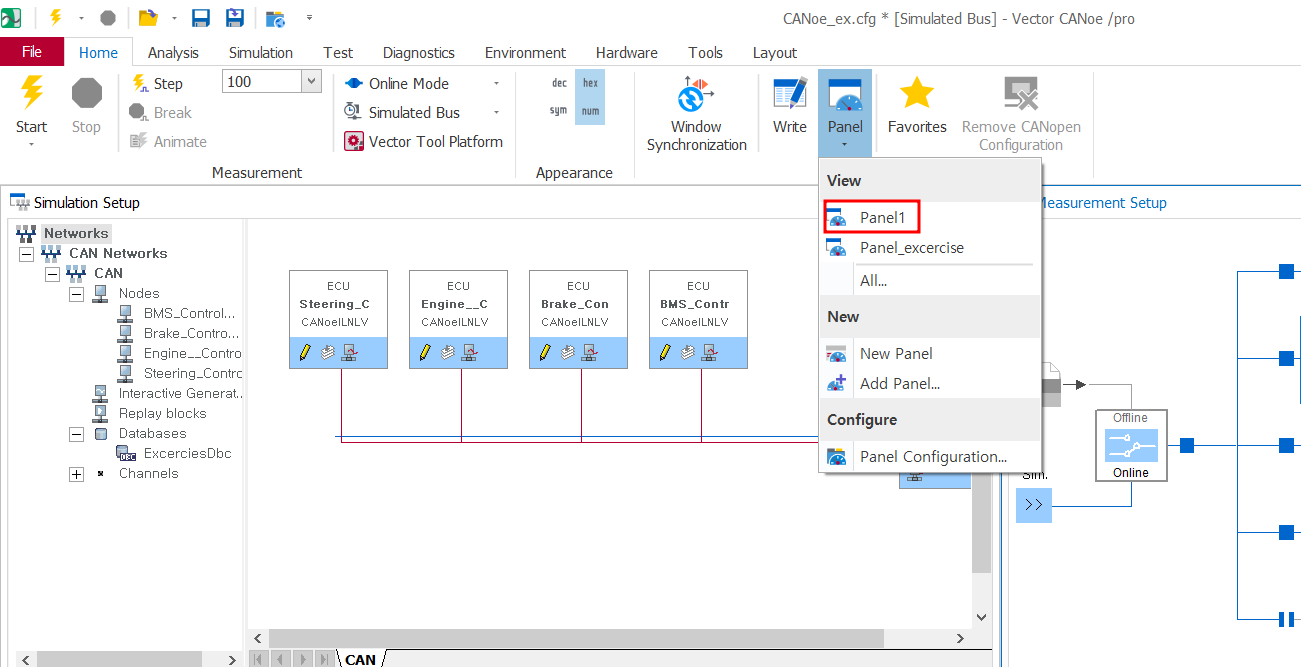The image size is (1301, 667).
Task: Click the Simulation Setup horizontal scrollbar
Action: 575,638
